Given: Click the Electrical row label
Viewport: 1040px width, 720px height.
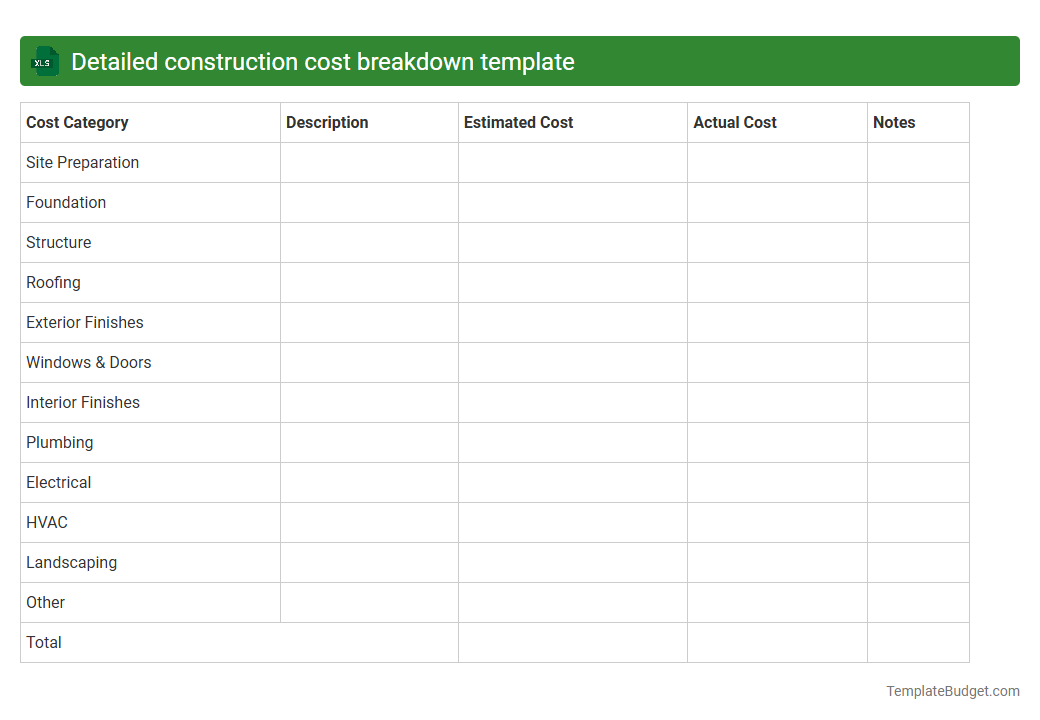Looking at the screenshot, I should [x=58, y=482].
